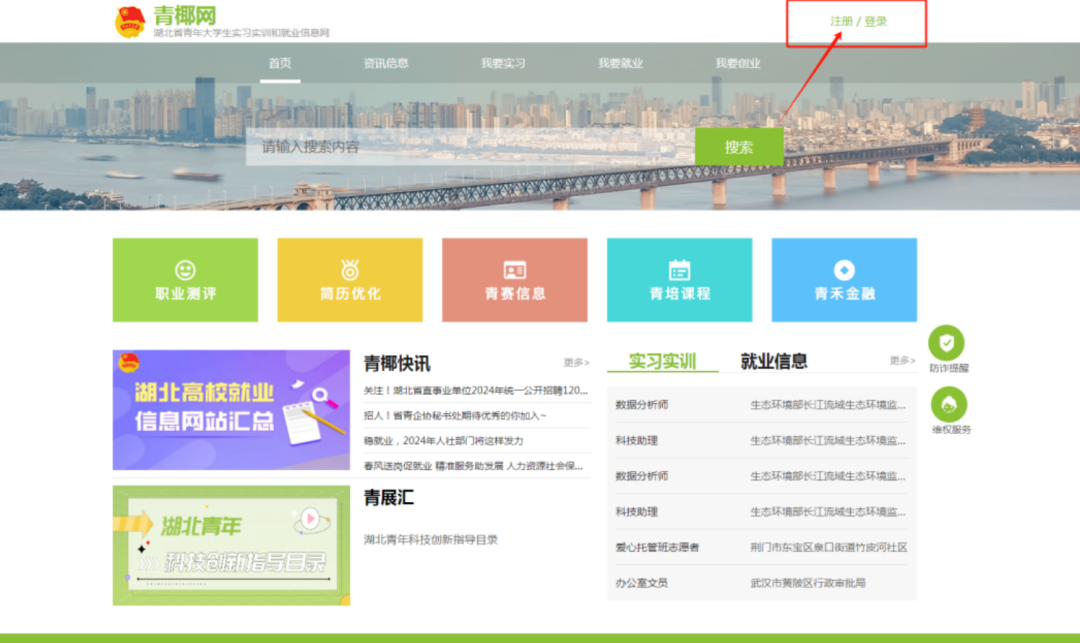Click 更多 next to 青椰快讯
Image resolution: width=1080 pixels, height=643 pixels.
point(577,362)
